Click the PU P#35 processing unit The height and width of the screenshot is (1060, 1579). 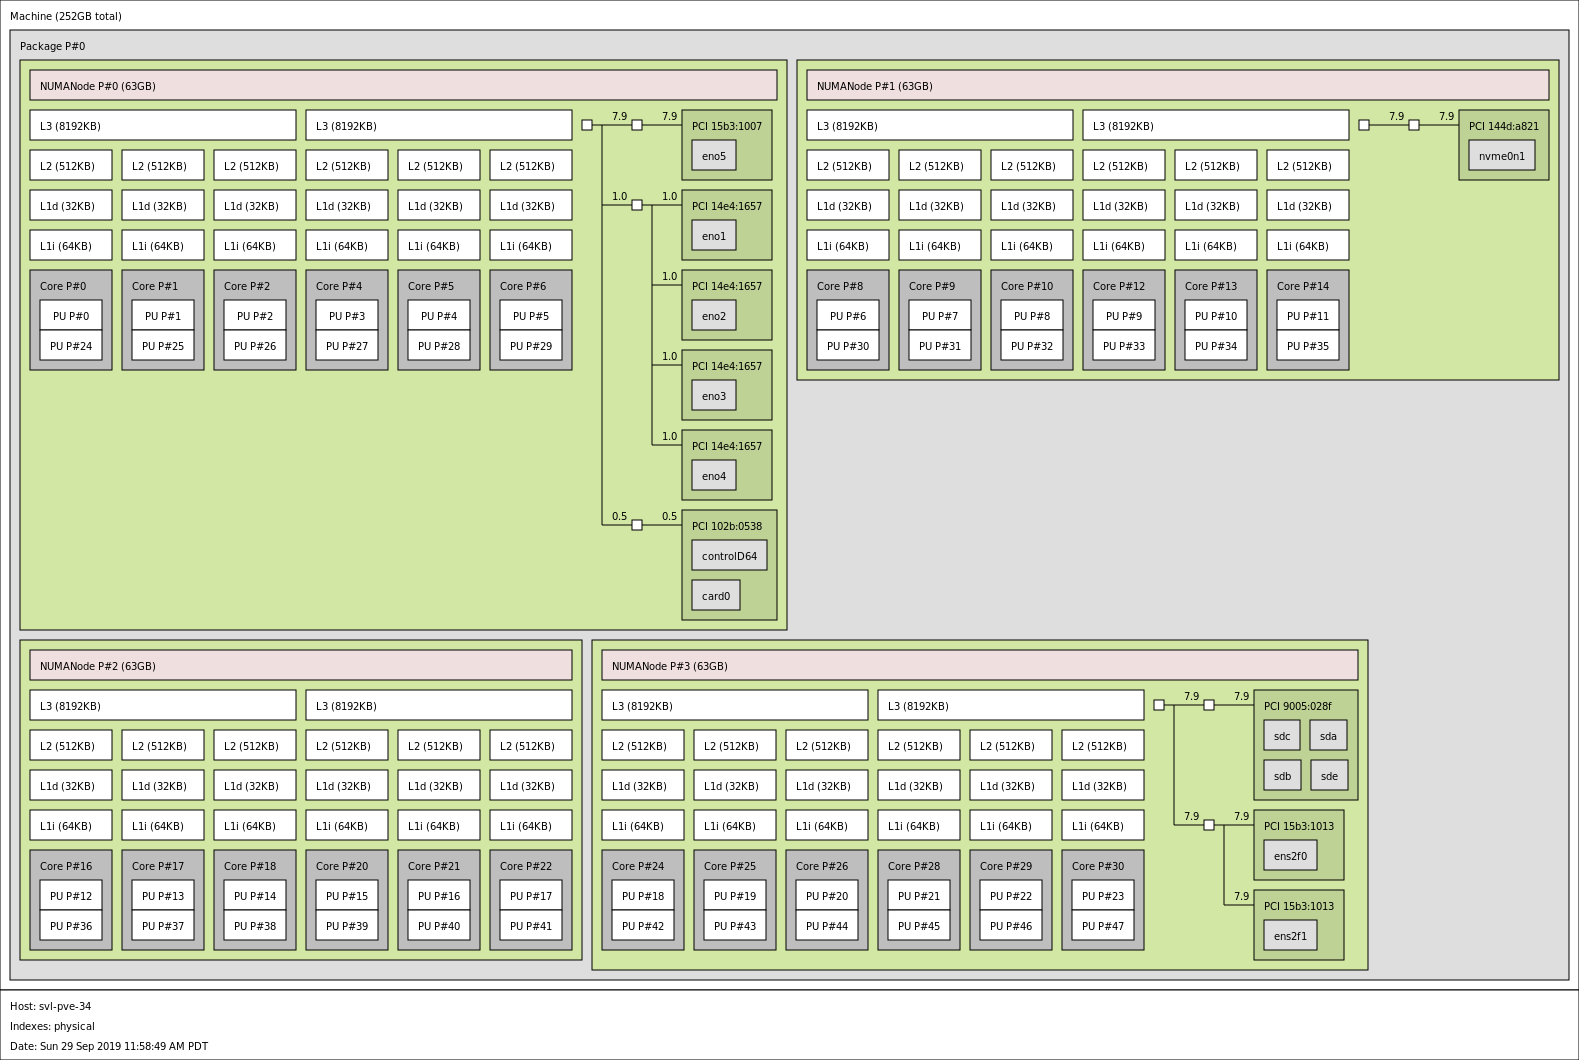click(x=1308, y=345)
